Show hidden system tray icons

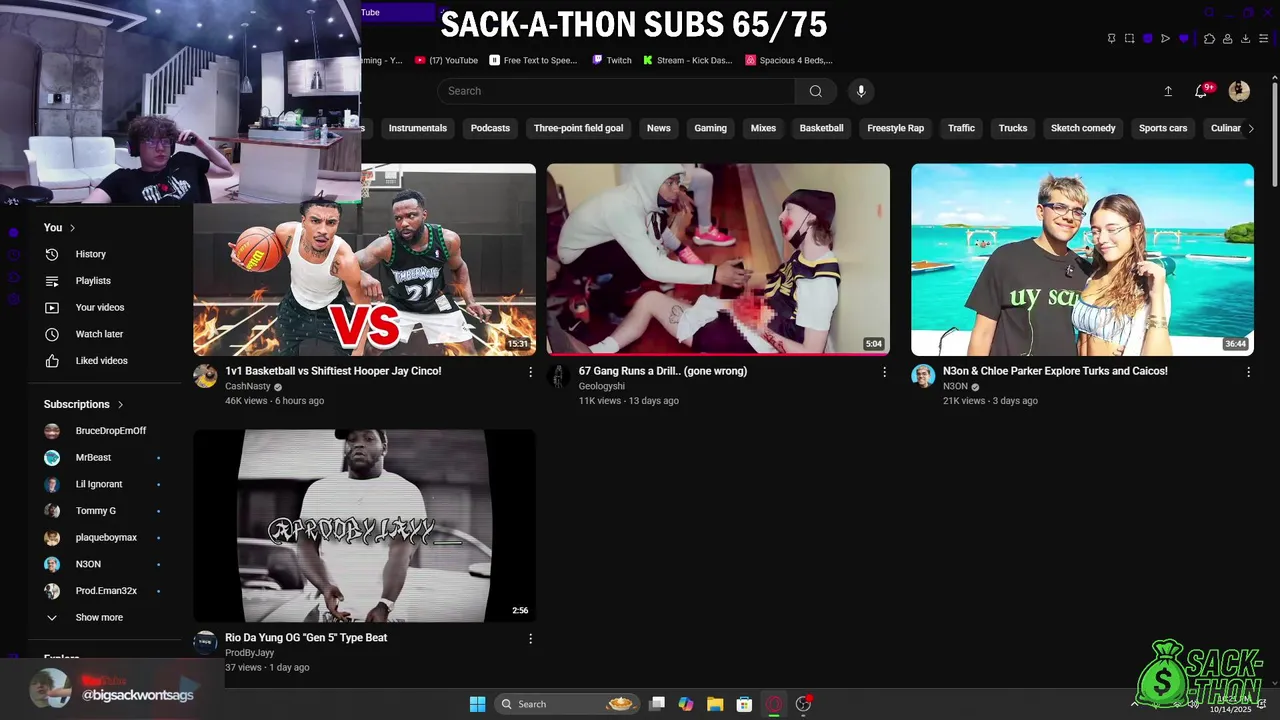click(1134, 704)
